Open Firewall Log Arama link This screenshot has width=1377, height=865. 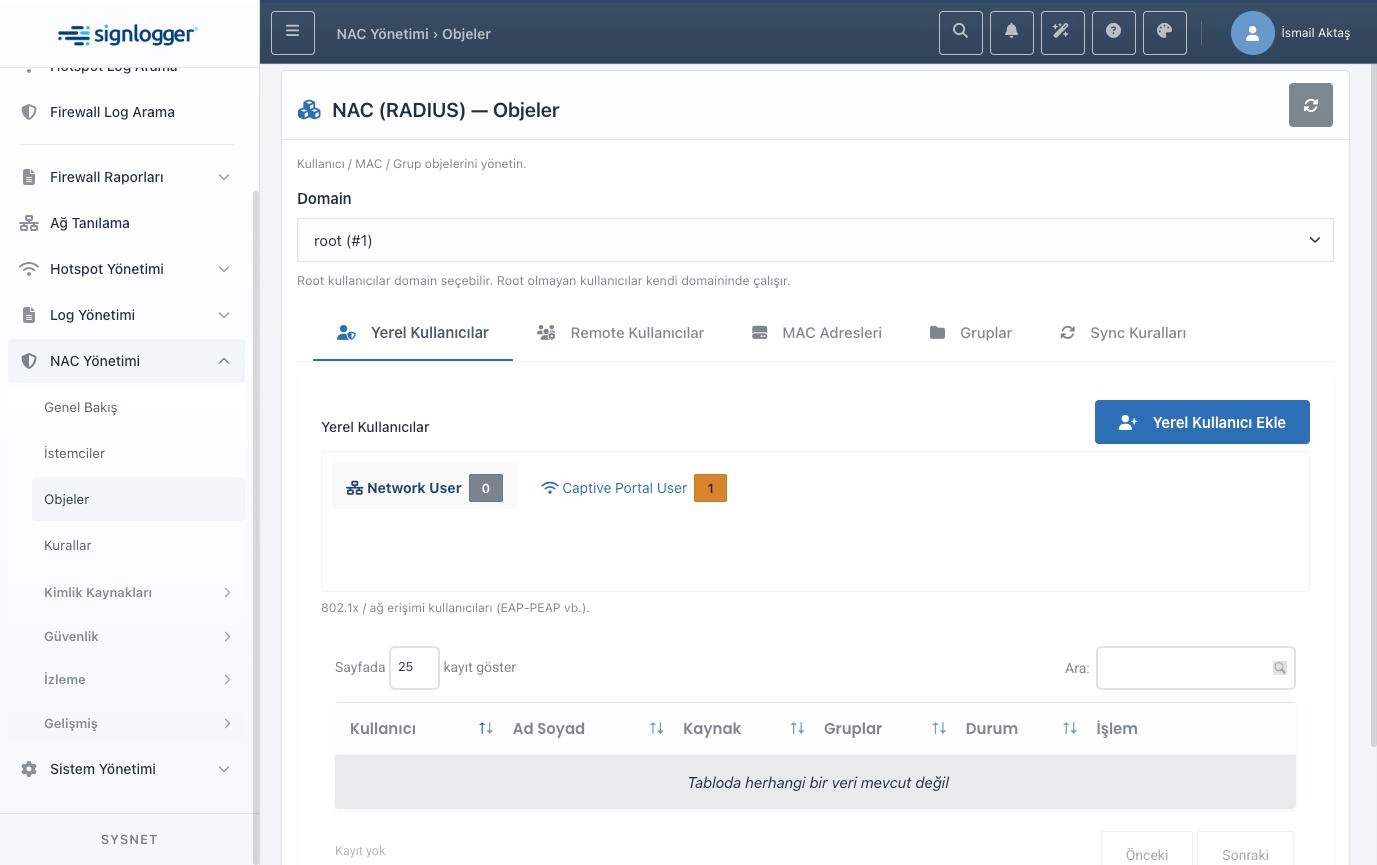click(126, 112)
